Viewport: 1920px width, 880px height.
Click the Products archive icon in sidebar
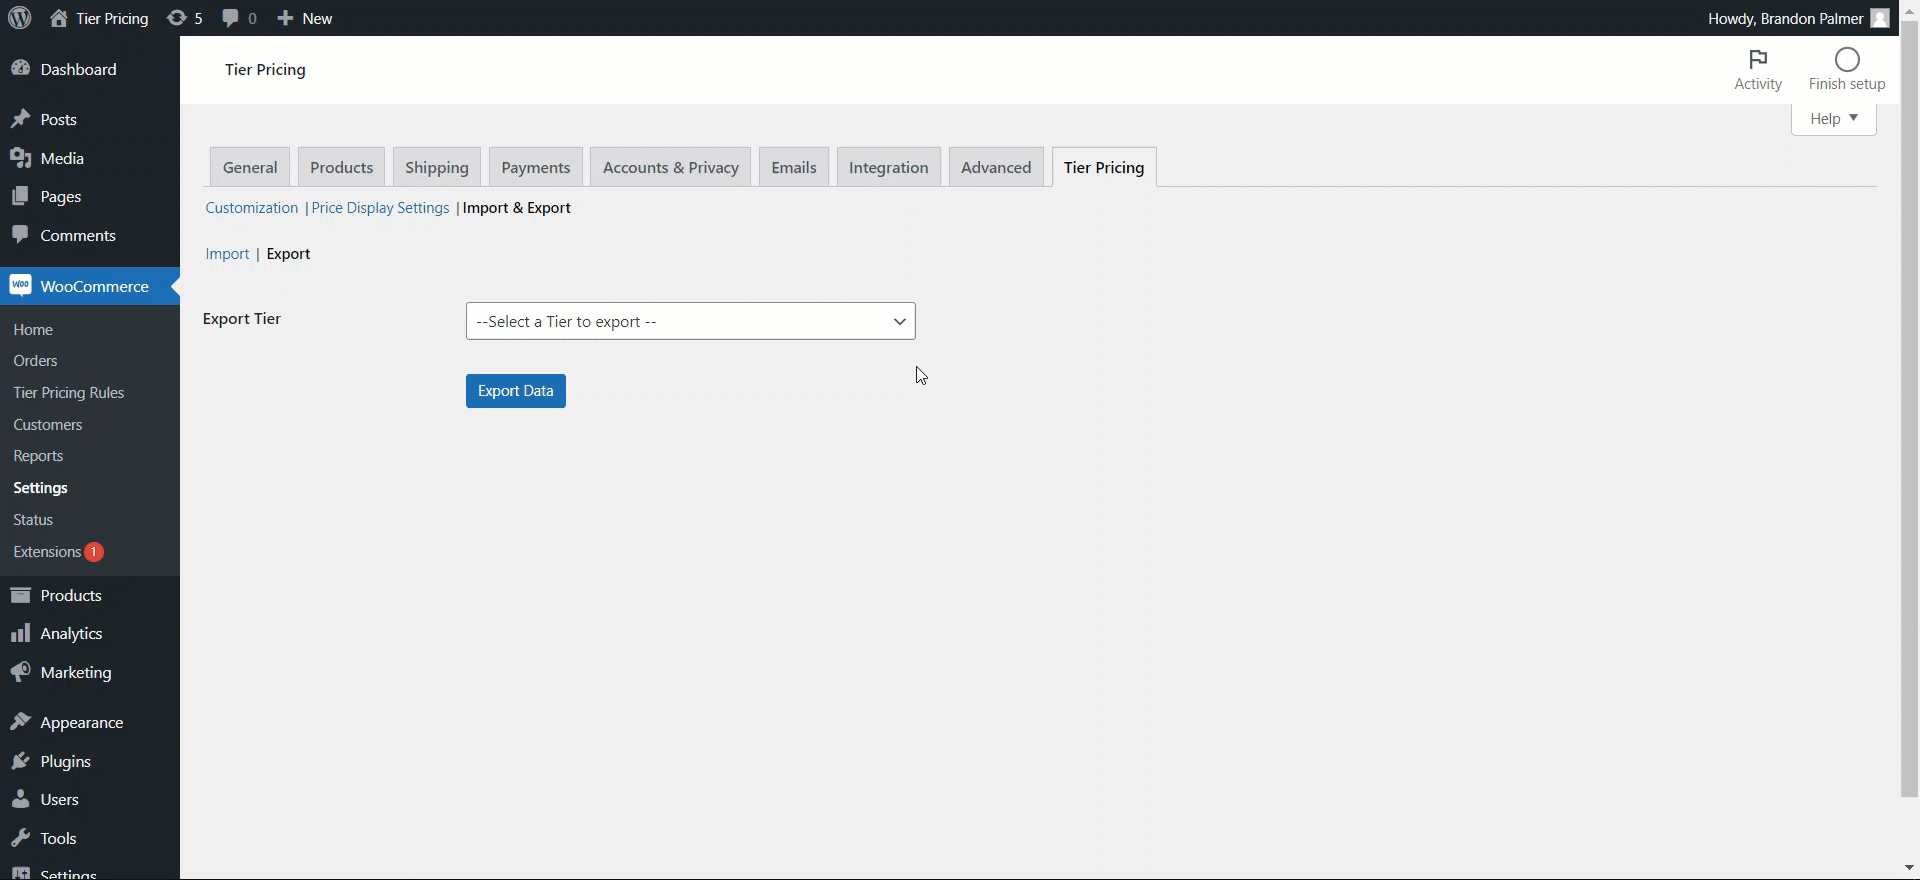click(20, 595)
